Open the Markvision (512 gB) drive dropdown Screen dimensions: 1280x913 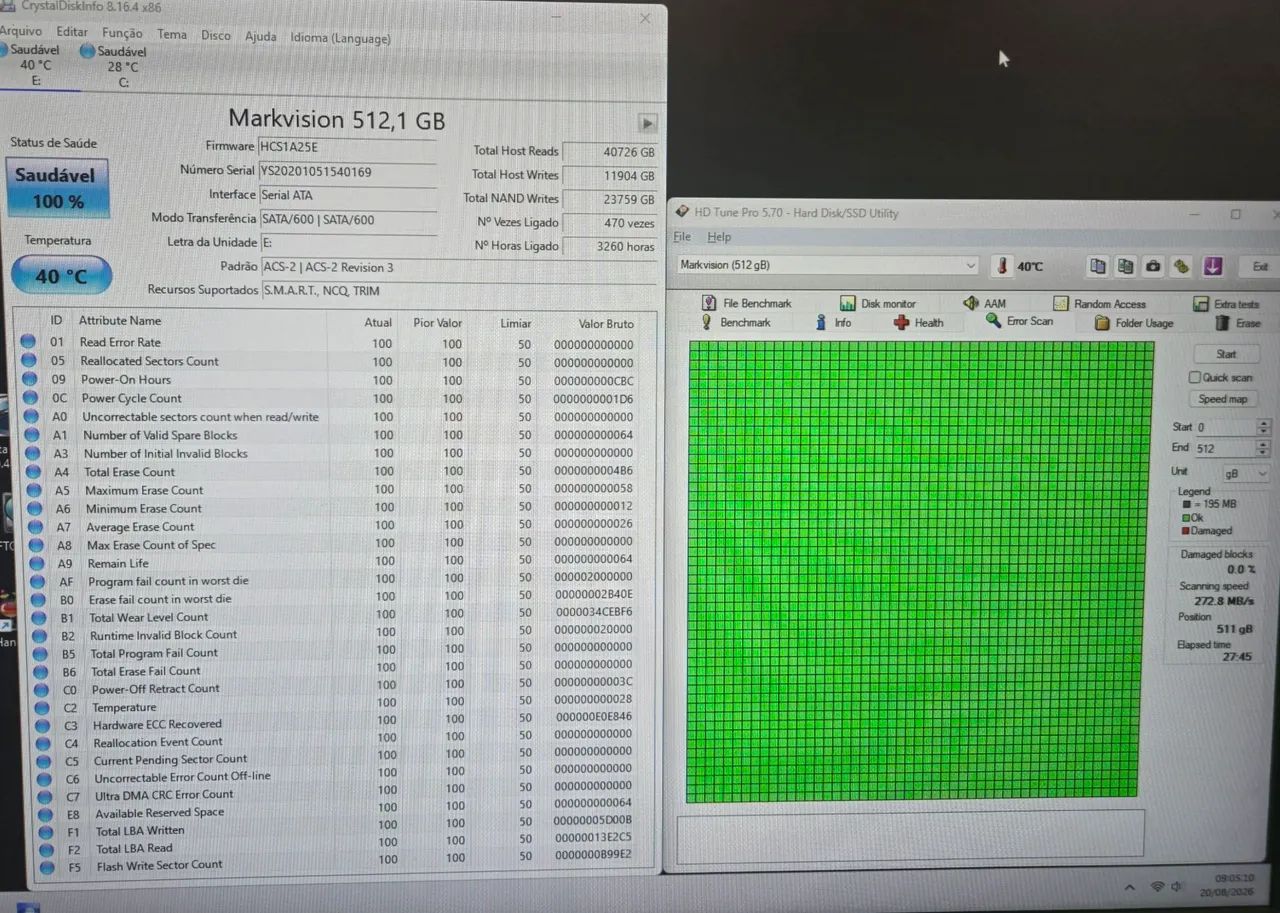(827, 265)
